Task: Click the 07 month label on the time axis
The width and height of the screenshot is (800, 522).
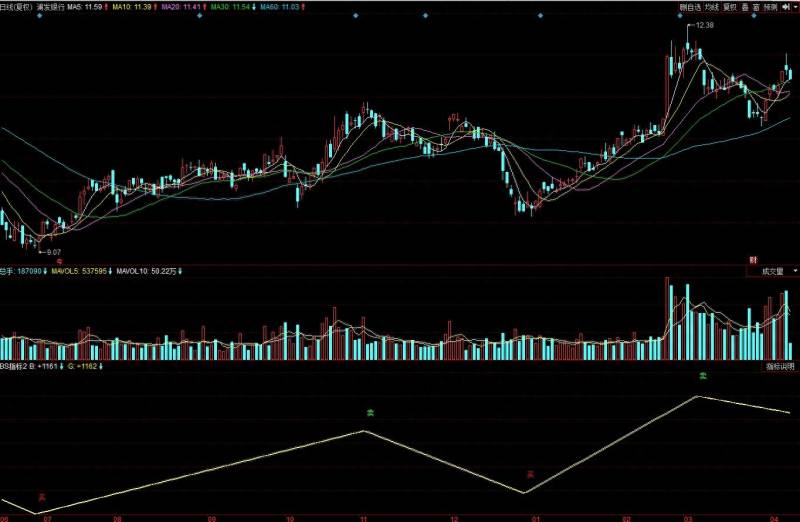Action: tap(47, 518)
